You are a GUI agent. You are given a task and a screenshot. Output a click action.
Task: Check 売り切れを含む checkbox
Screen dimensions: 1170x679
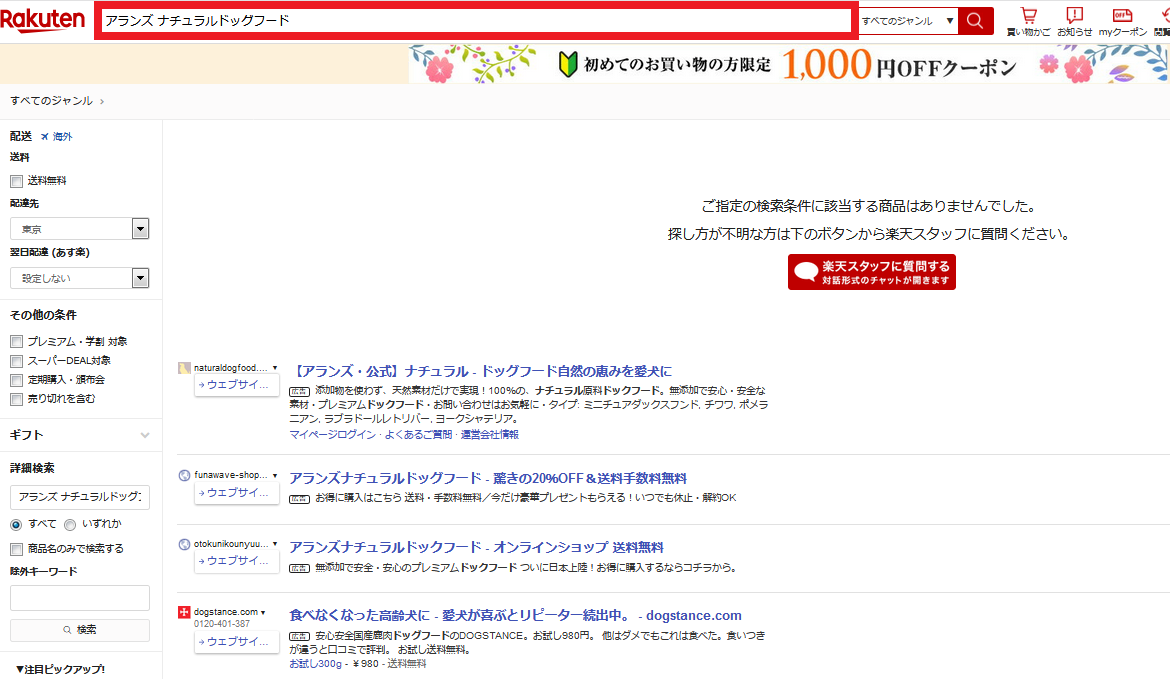(x=16, y=399)
